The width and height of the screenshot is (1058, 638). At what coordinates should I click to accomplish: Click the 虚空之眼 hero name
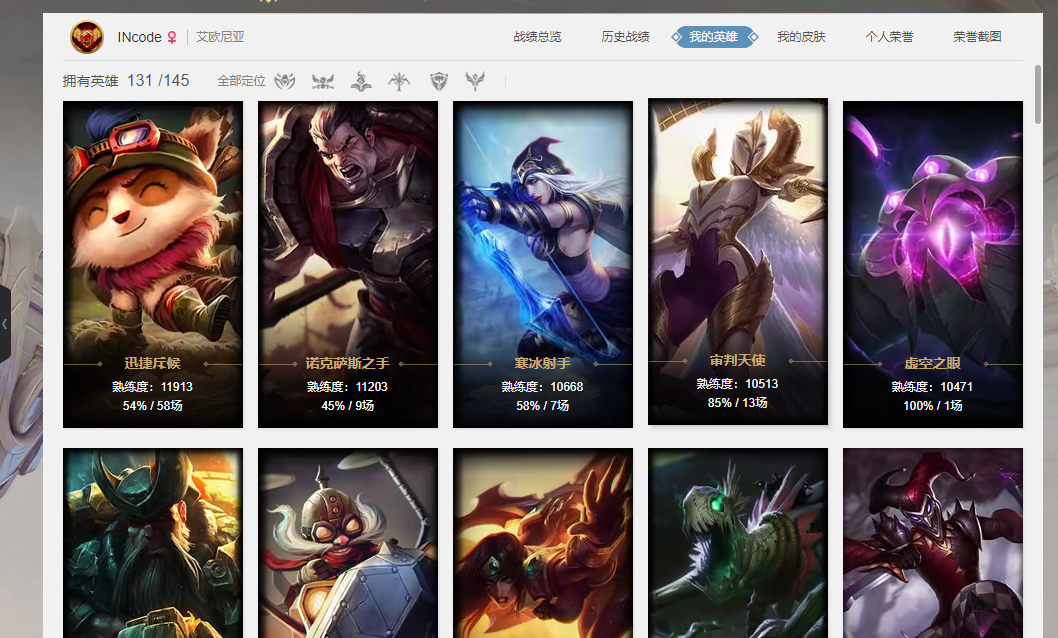[x=932, y=364]
